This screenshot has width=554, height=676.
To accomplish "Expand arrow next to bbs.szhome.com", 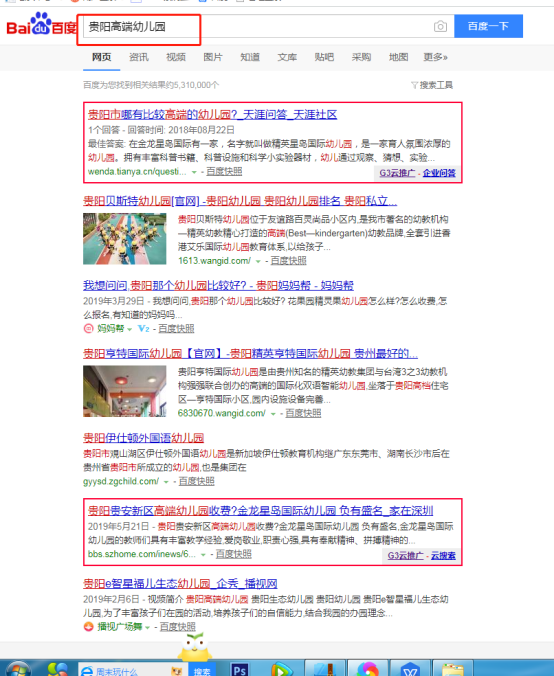I will coord(203,555).
